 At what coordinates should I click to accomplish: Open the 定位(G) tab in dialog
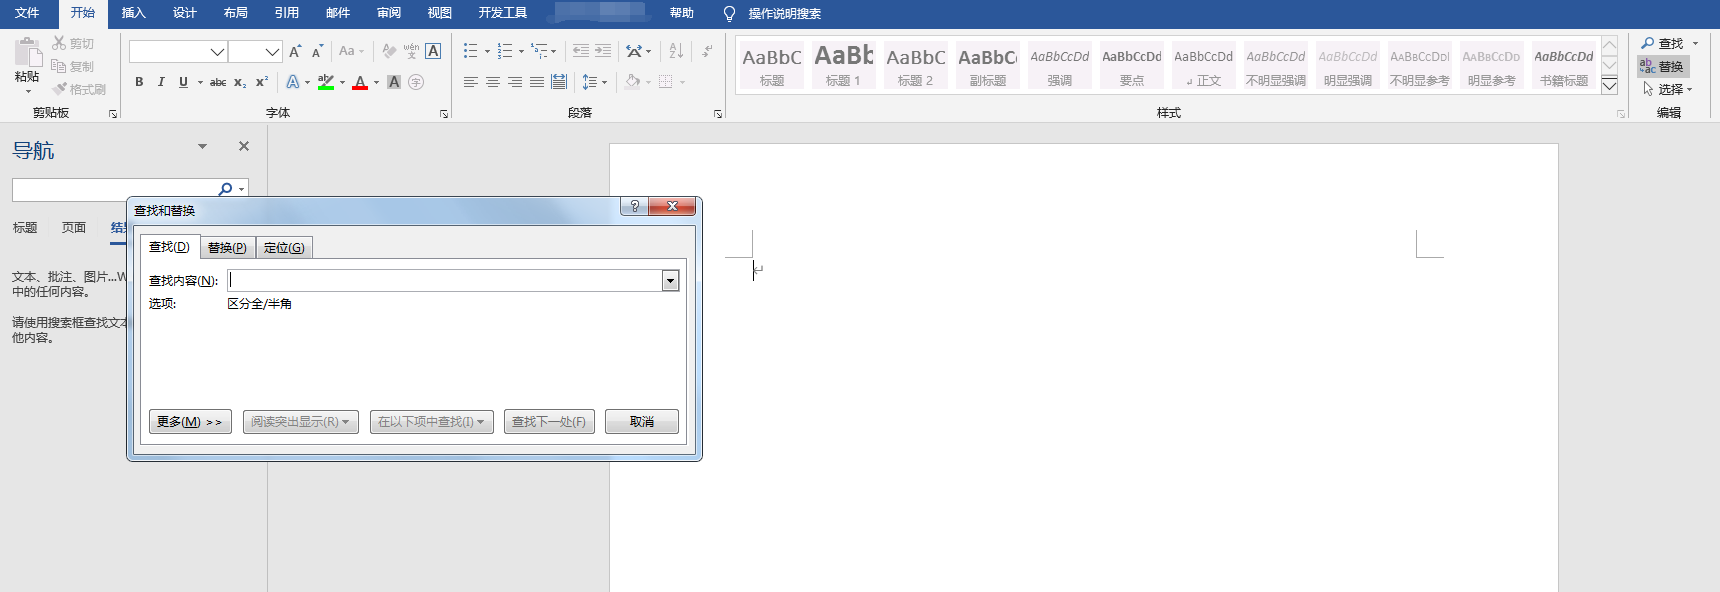pyautogui.click(x=284, y=248)
